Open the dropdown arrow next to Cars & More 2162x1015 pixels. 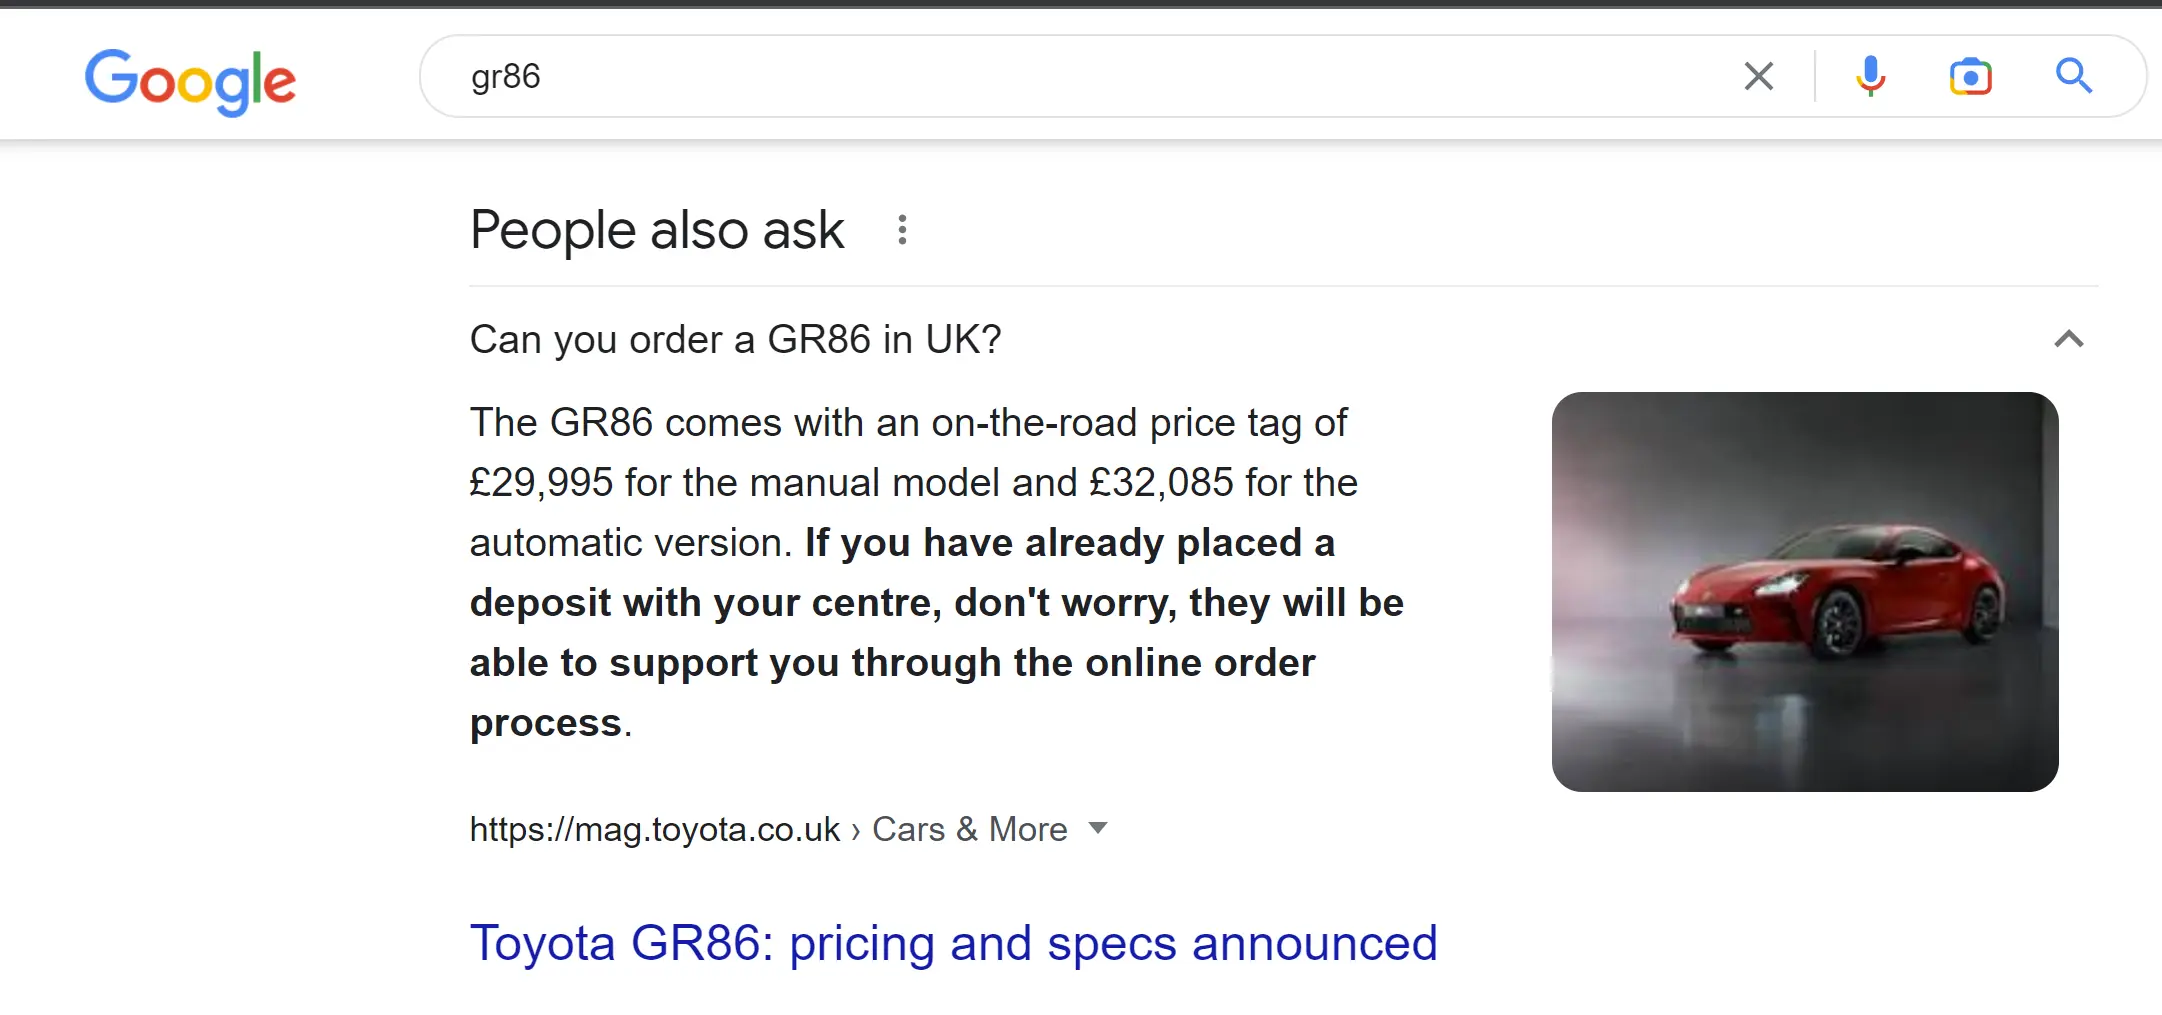[x=1098, y=828]
